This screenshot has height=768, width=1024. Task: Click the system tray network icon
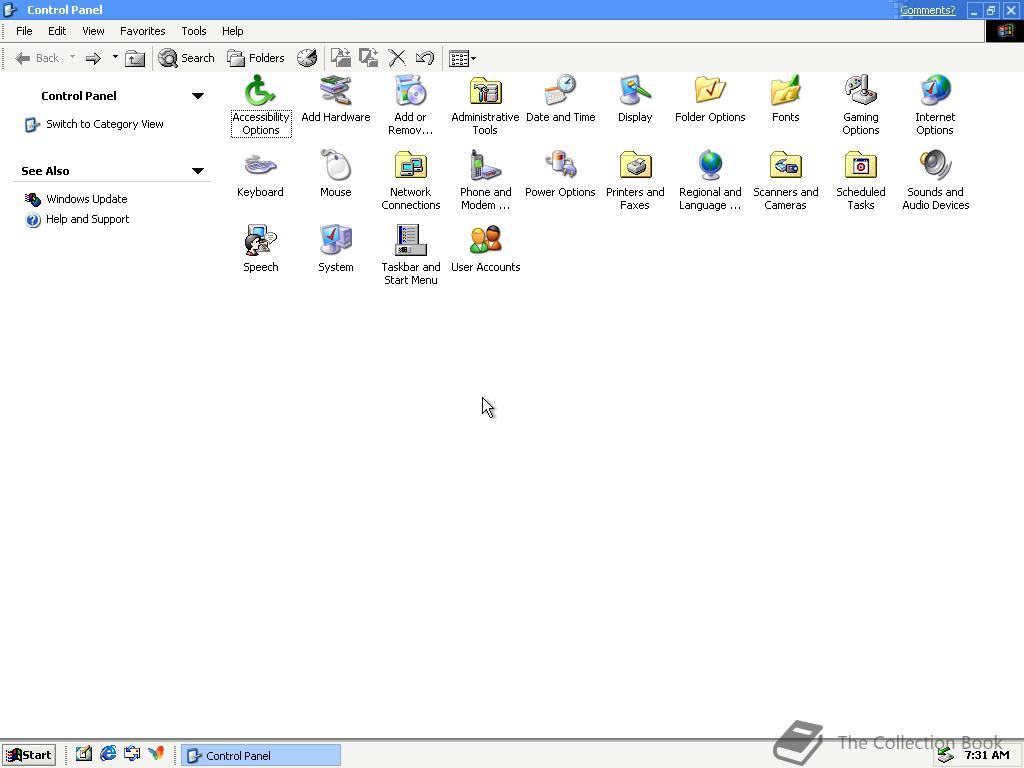coord(945,756)
